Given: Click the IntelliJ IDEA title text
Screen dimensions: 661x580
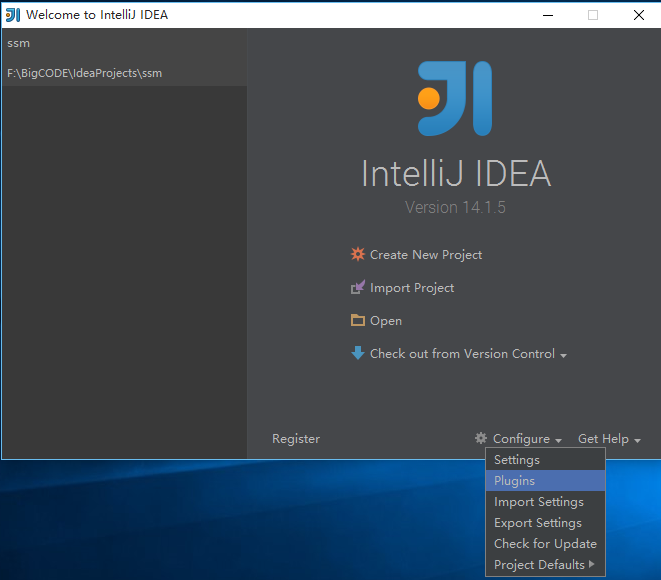Looking at the screenshot, I should pos(456,173).
